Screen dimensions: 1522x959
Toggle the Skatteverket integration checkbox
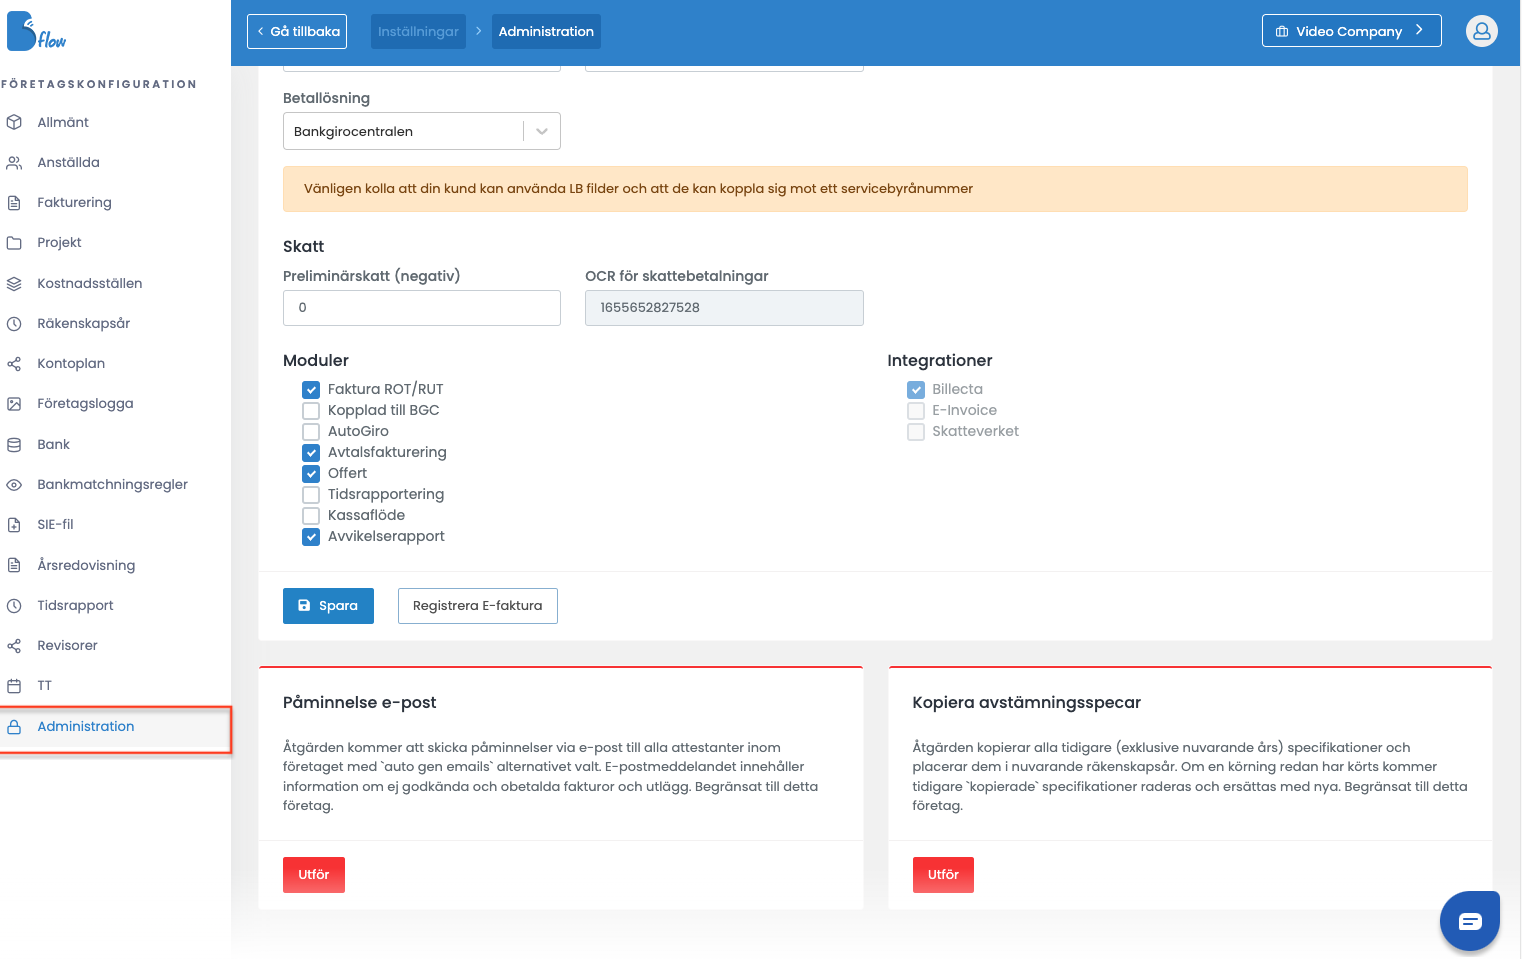916,432
